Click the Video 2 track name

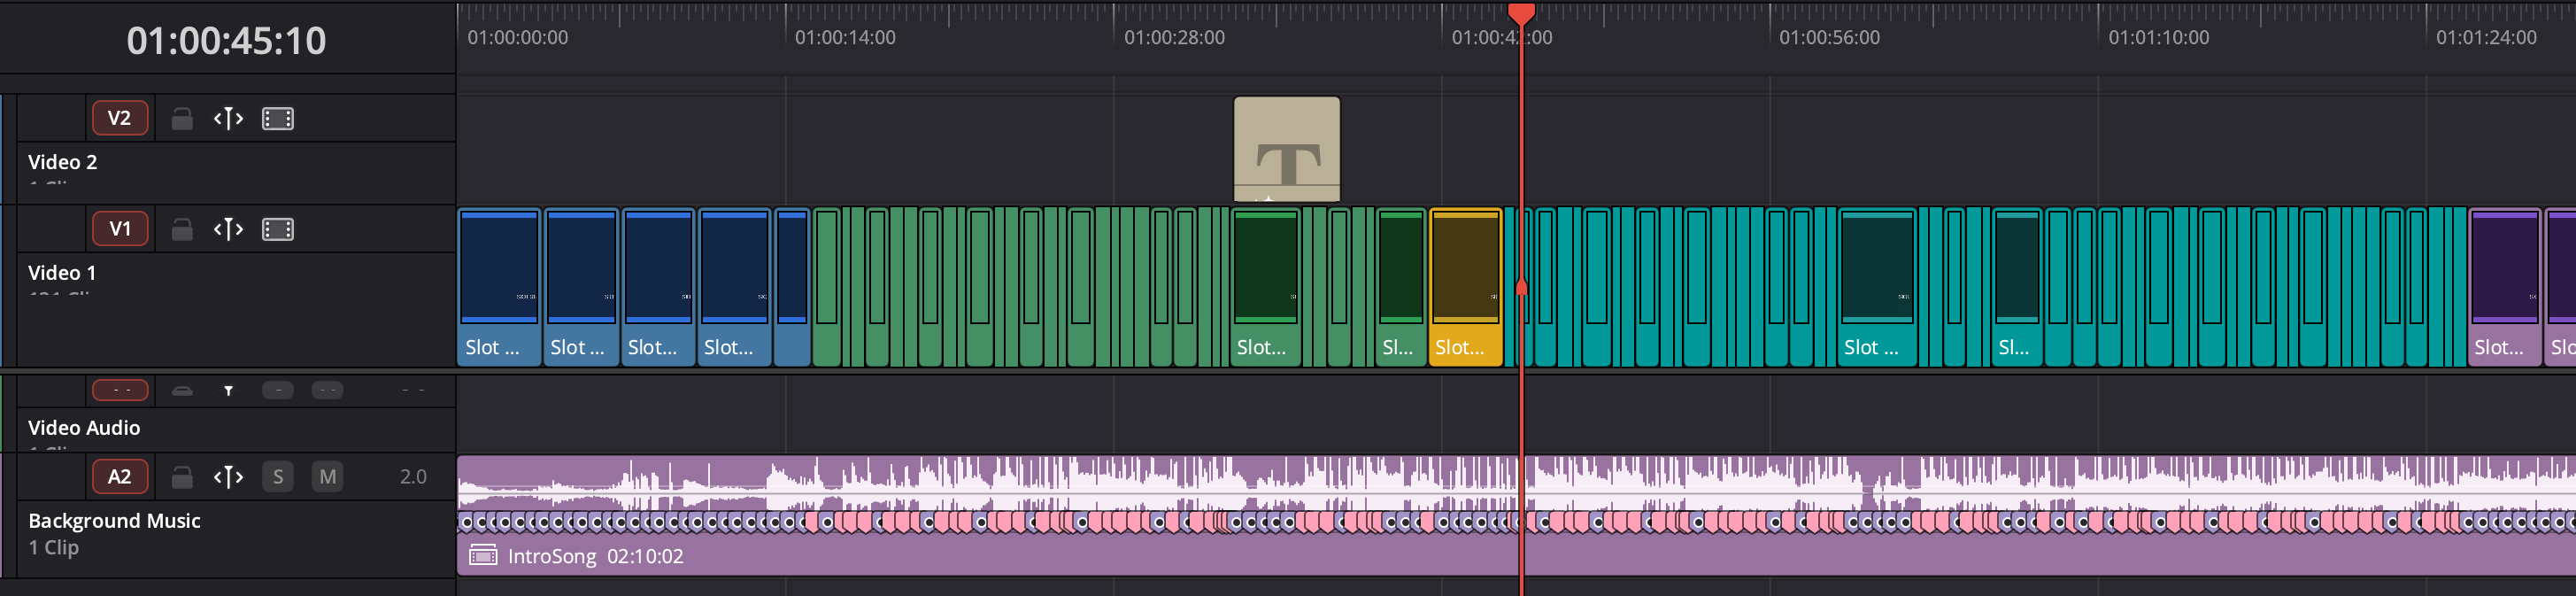(63, 162)
